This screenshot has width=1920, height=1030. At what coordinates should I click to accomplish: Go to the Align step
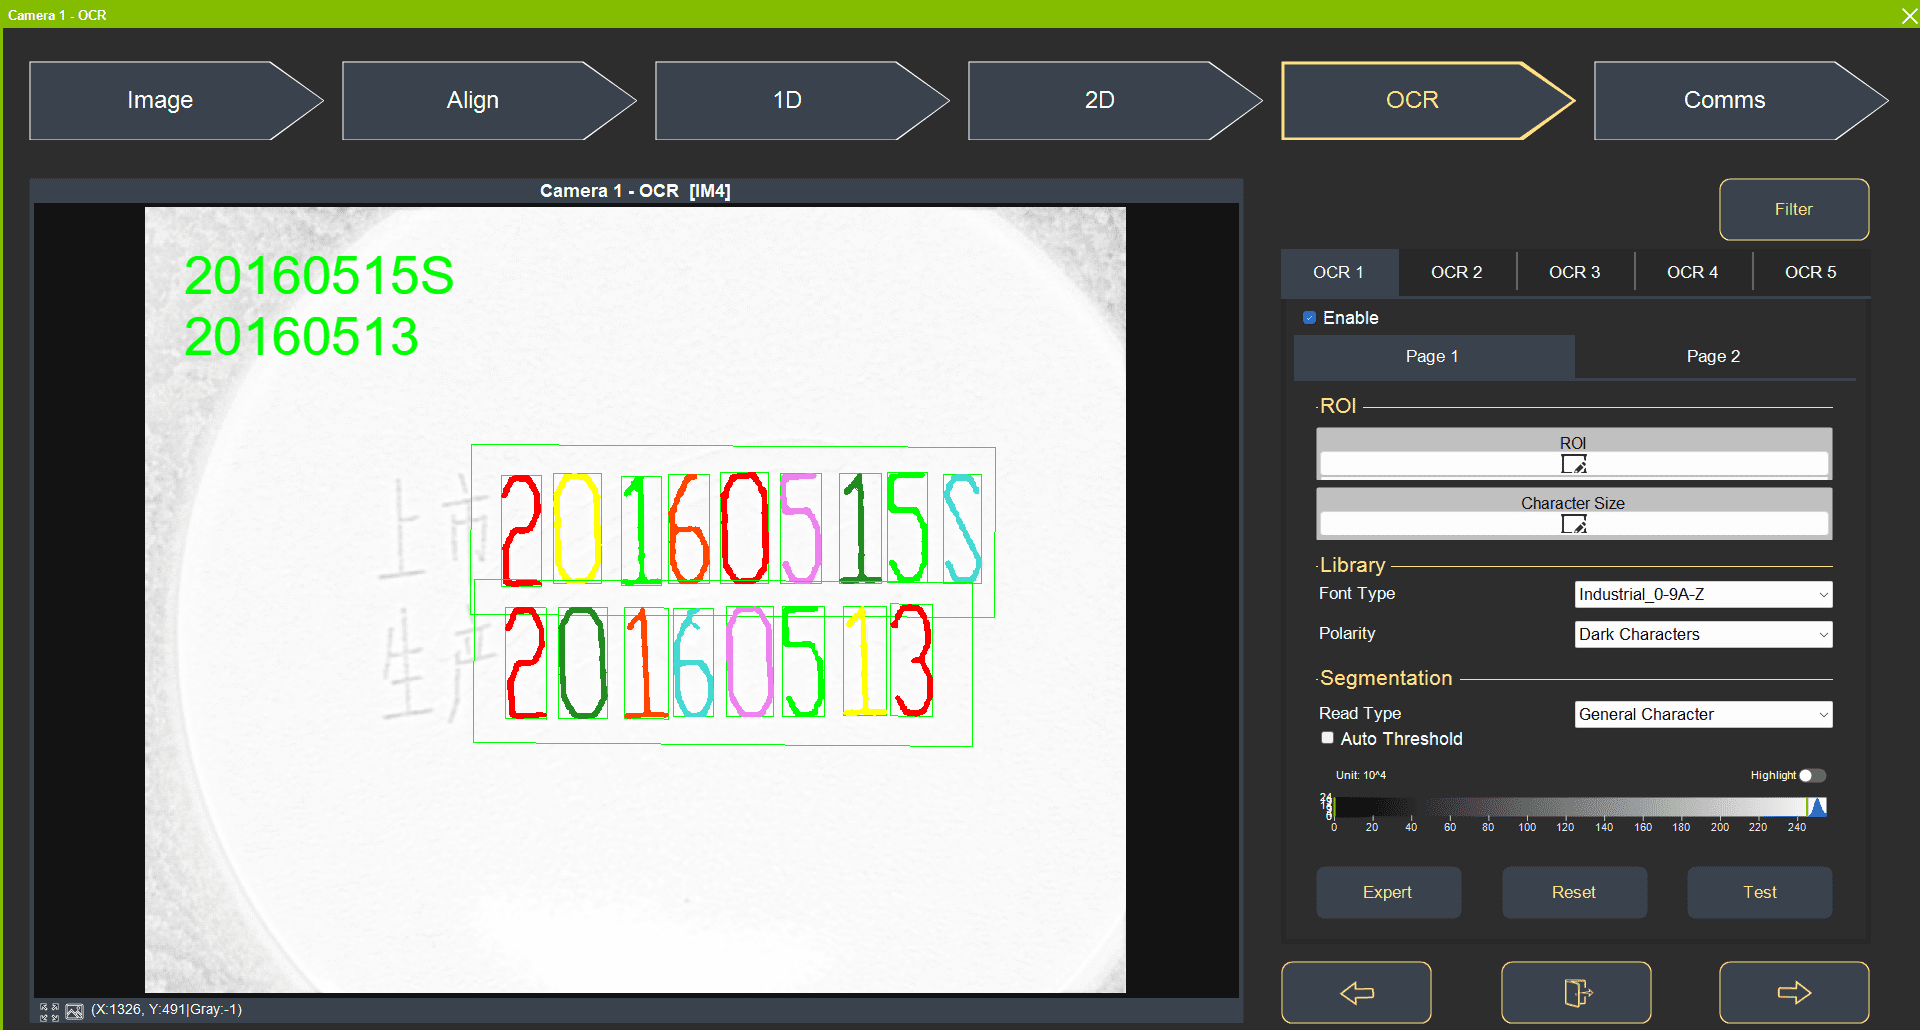coord(489,100)
